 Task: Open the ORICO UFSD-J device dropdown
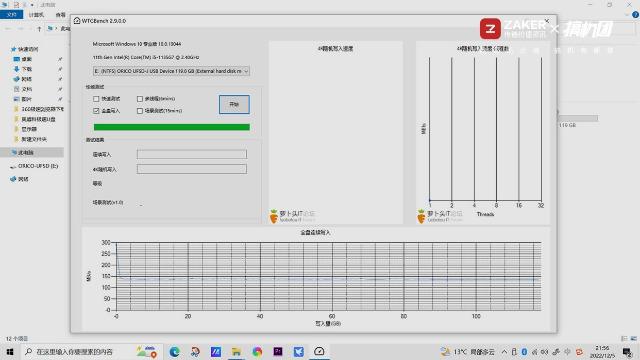point(171,71)
